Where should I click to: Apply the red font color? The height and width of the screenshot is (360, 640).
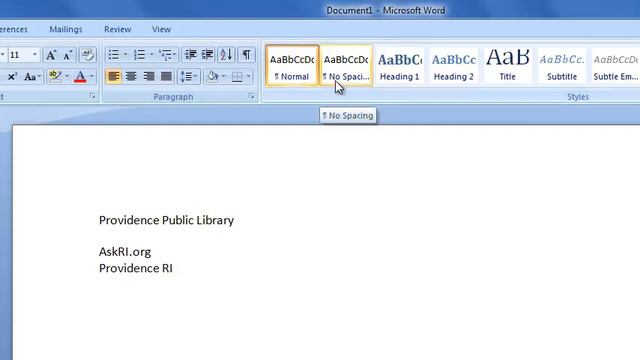pyautogui.click(x=80, y=76)
